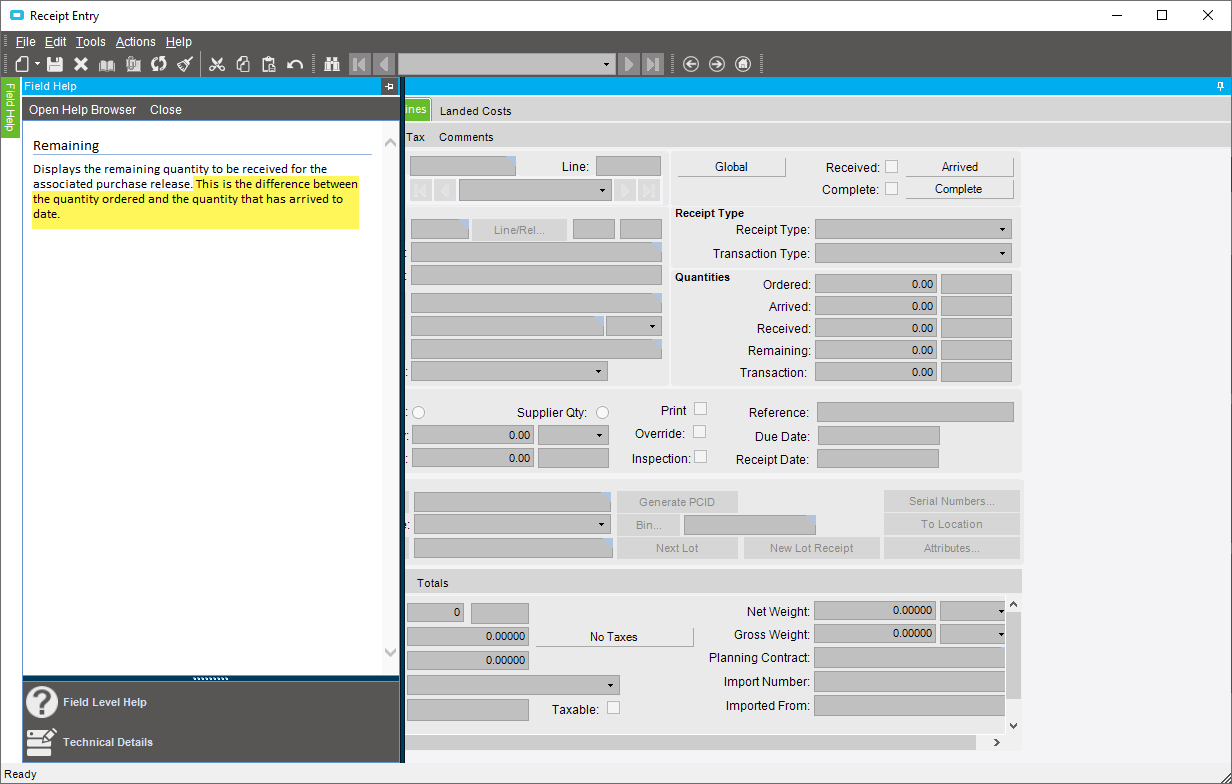
Task: Click the Reference input field
Action: pyautogui.click(x=915, y=412)
